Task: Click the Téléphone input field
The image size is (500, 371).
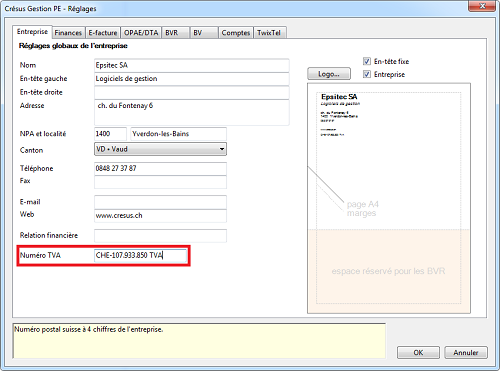Action: coord(160,168)
